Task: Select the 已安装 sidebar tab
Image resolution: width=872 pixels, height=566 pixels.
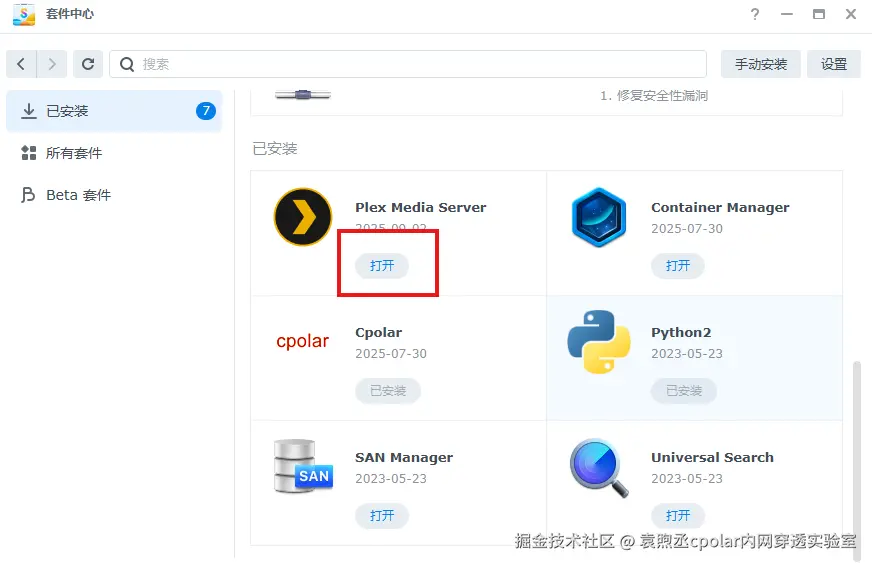Action: pyautogui.click(x=114, y=111)
